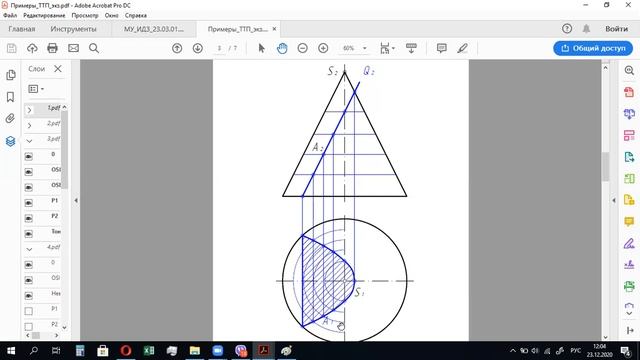Open the fit page options dropdown
Image resolution: width=640 pixels, height=360 pixels.
tap(387, 48)
